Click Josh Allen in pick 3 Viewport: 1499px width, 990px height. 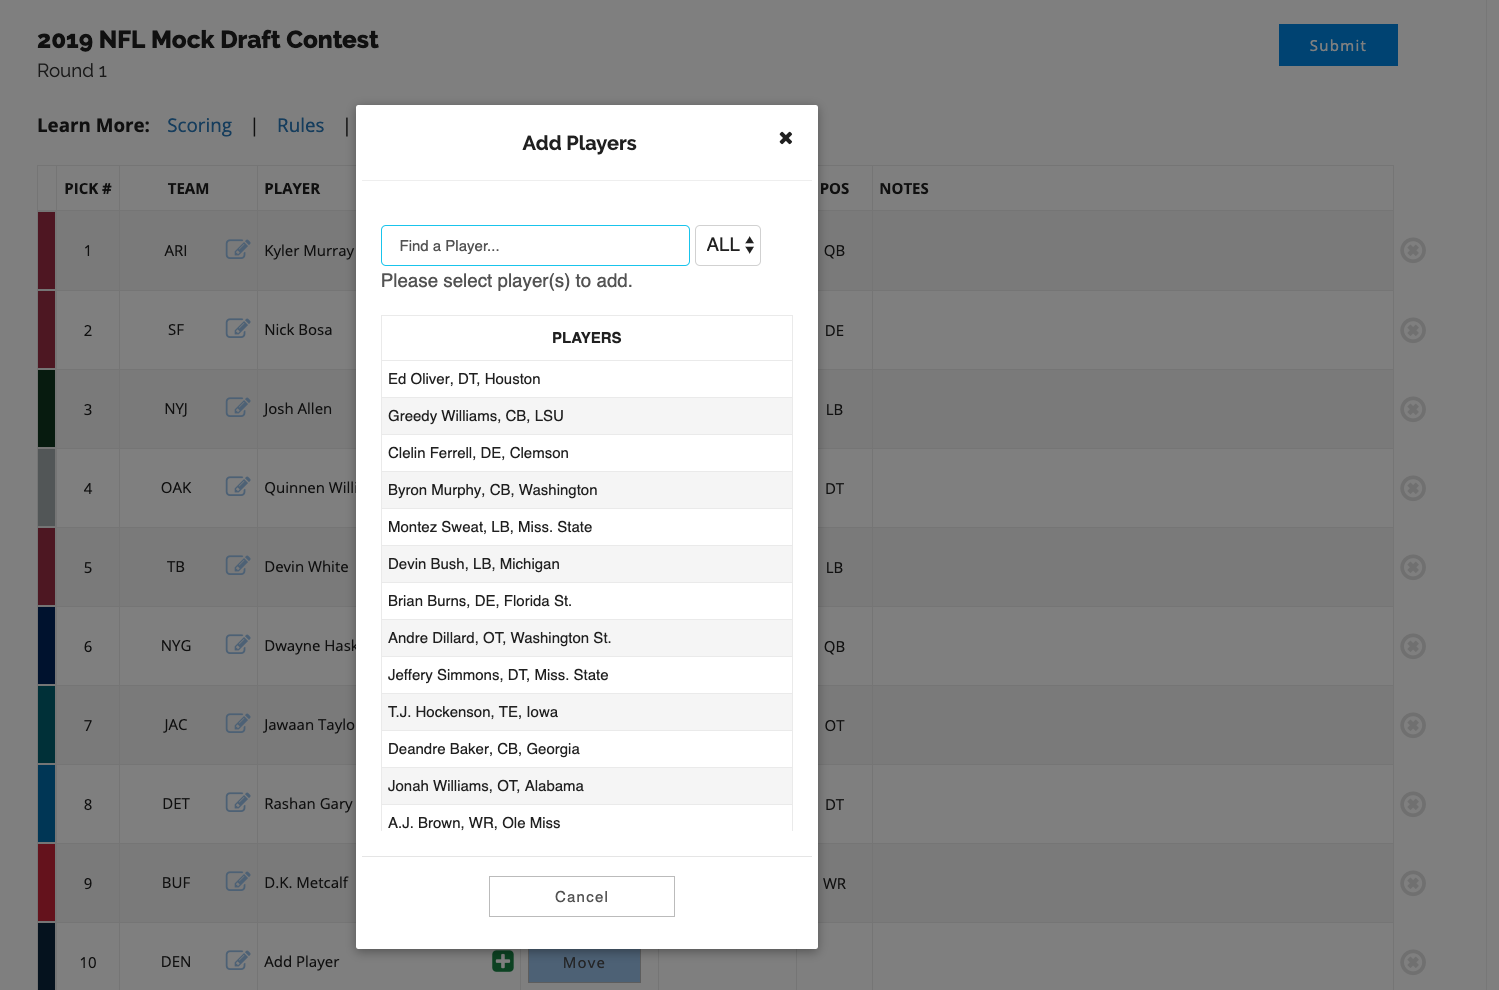point(297,408)
